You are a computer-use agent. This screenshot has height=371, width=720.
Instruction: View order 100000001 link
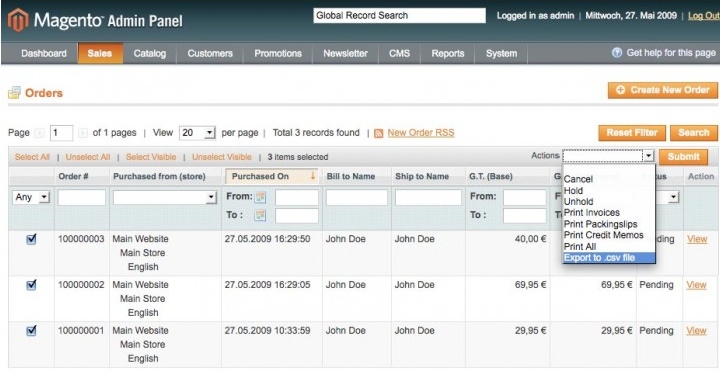[x=697, y=331]
